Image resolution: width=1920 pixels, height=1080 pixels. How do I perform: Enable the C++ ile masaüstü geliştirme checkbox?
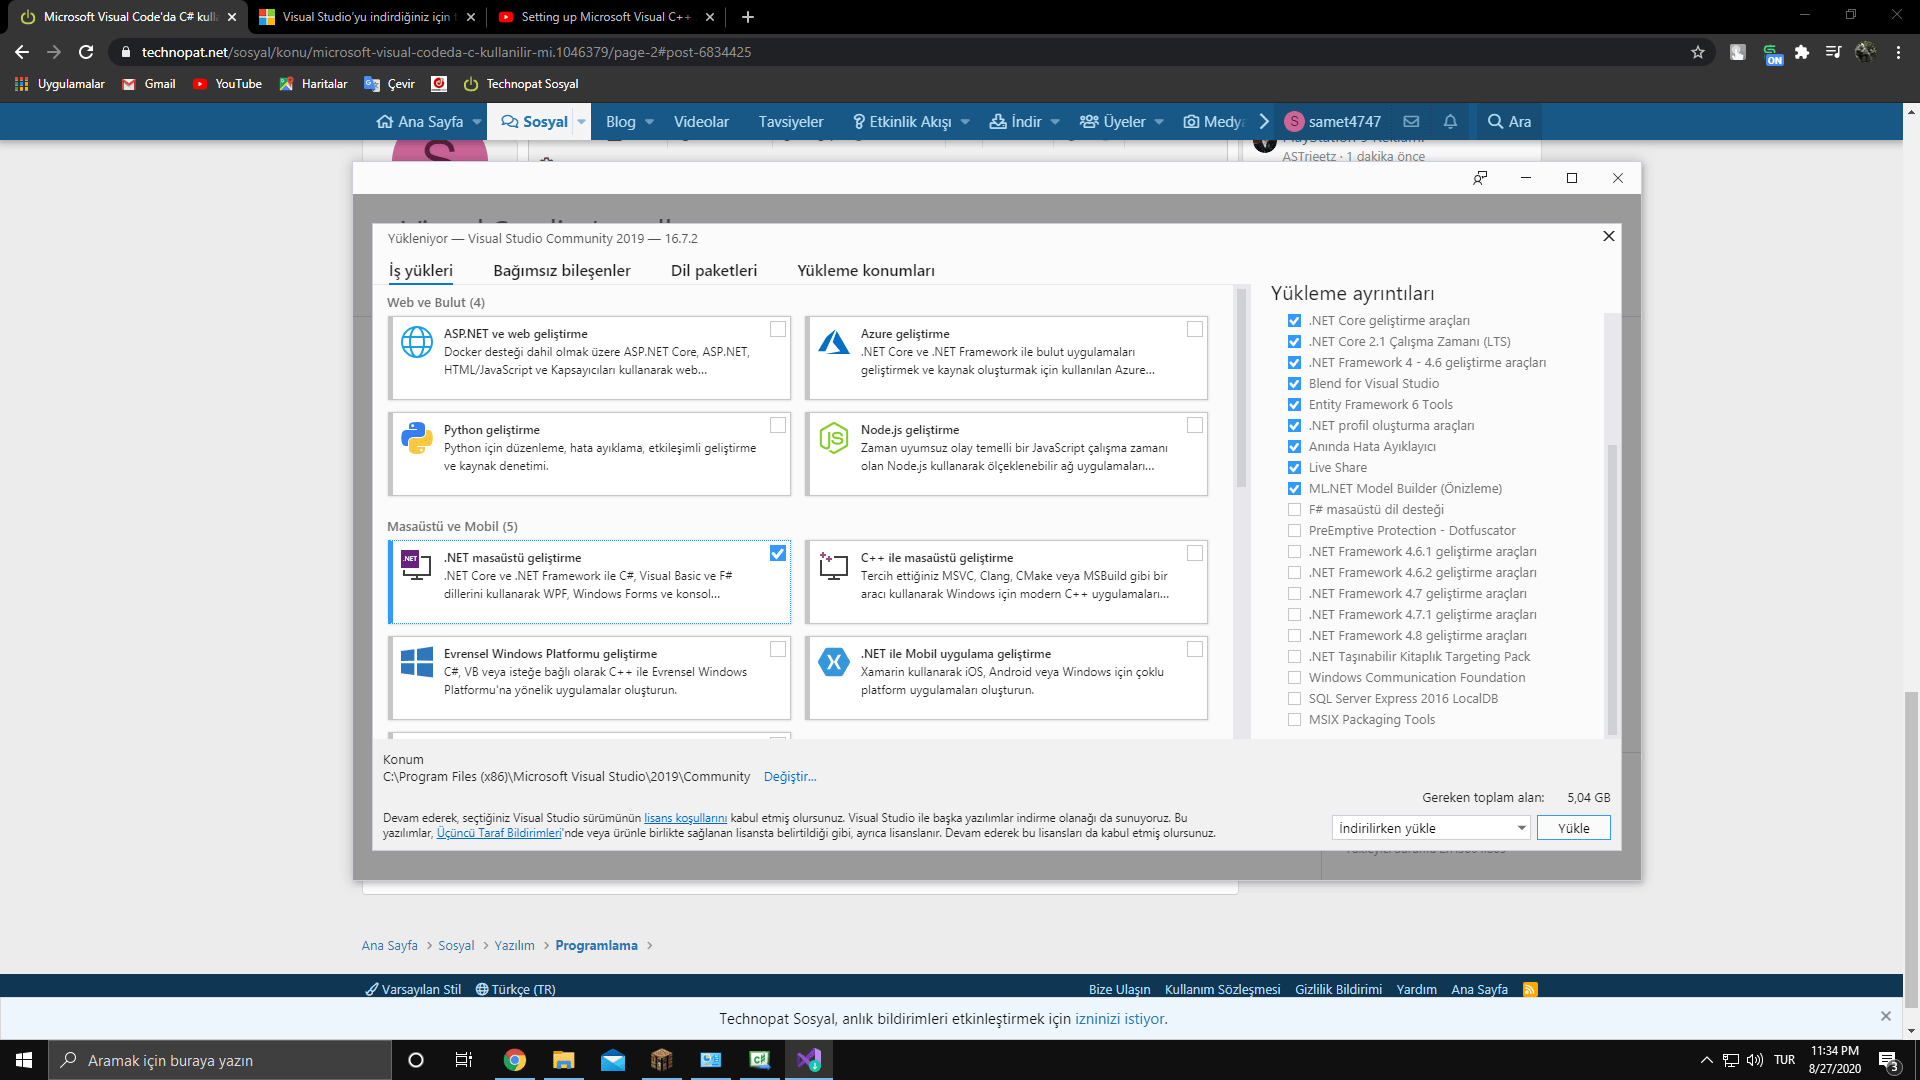pos(1194,553)
